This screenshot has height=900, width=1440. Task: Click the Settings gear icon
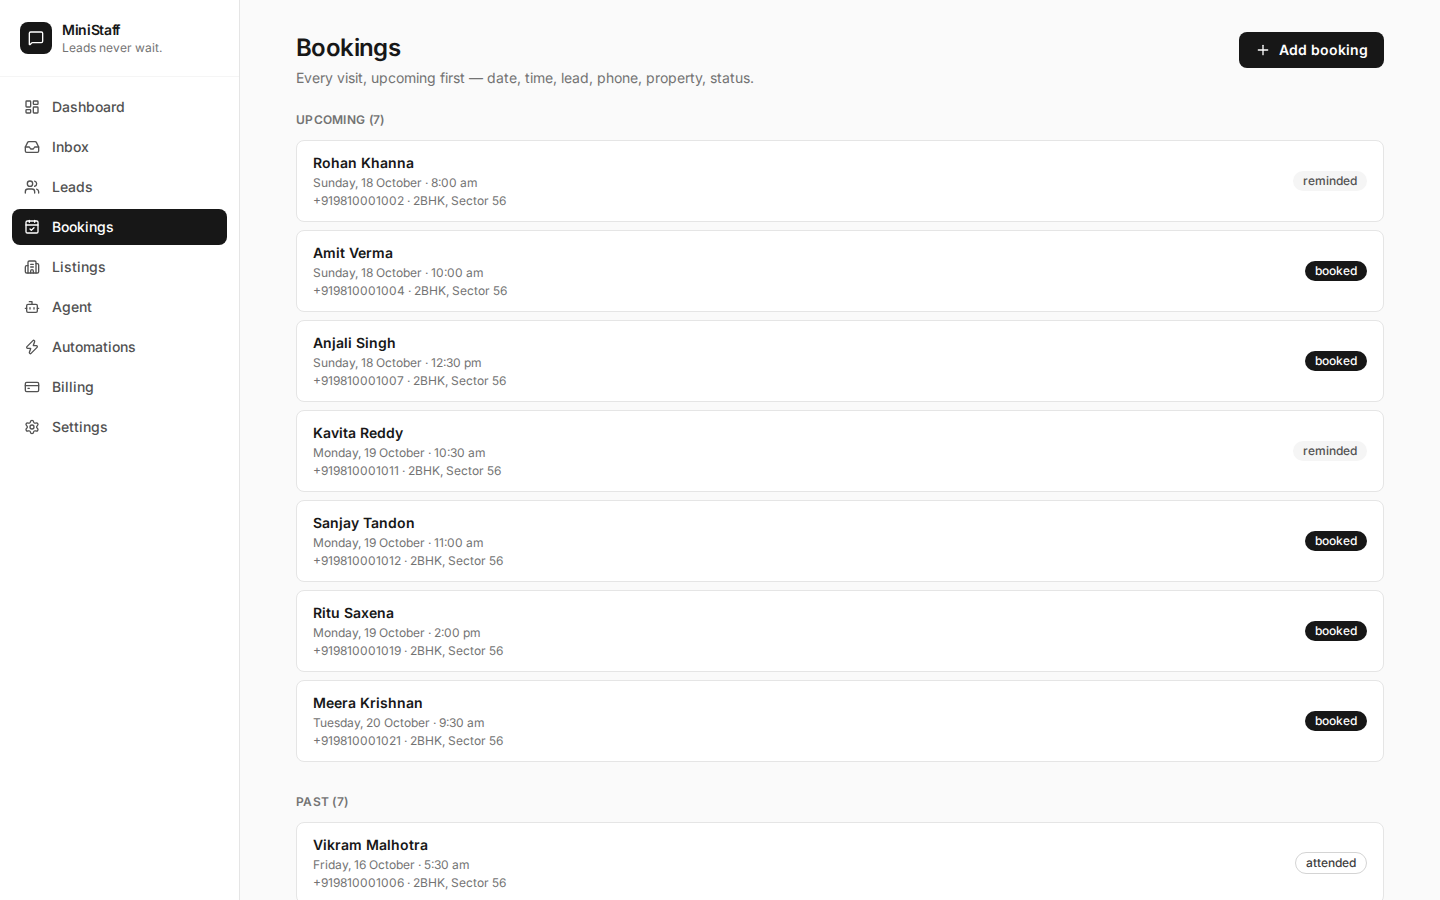click(32, 427)
